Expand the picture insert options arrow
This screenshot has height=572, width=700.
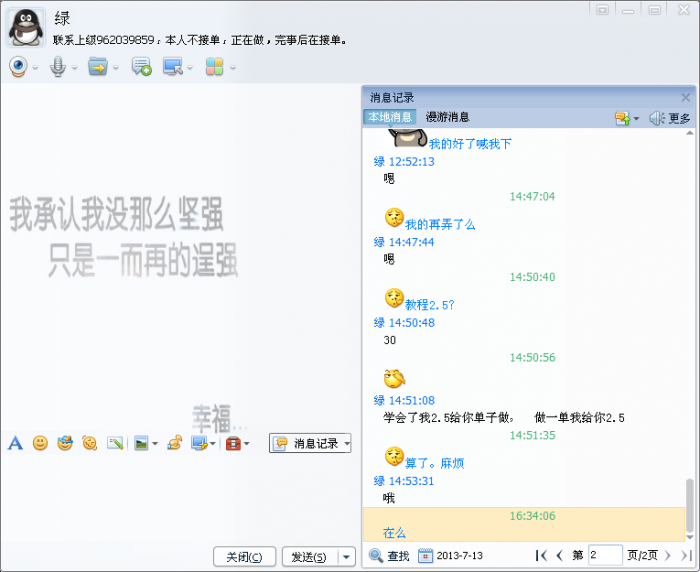(x=155, y=444)
